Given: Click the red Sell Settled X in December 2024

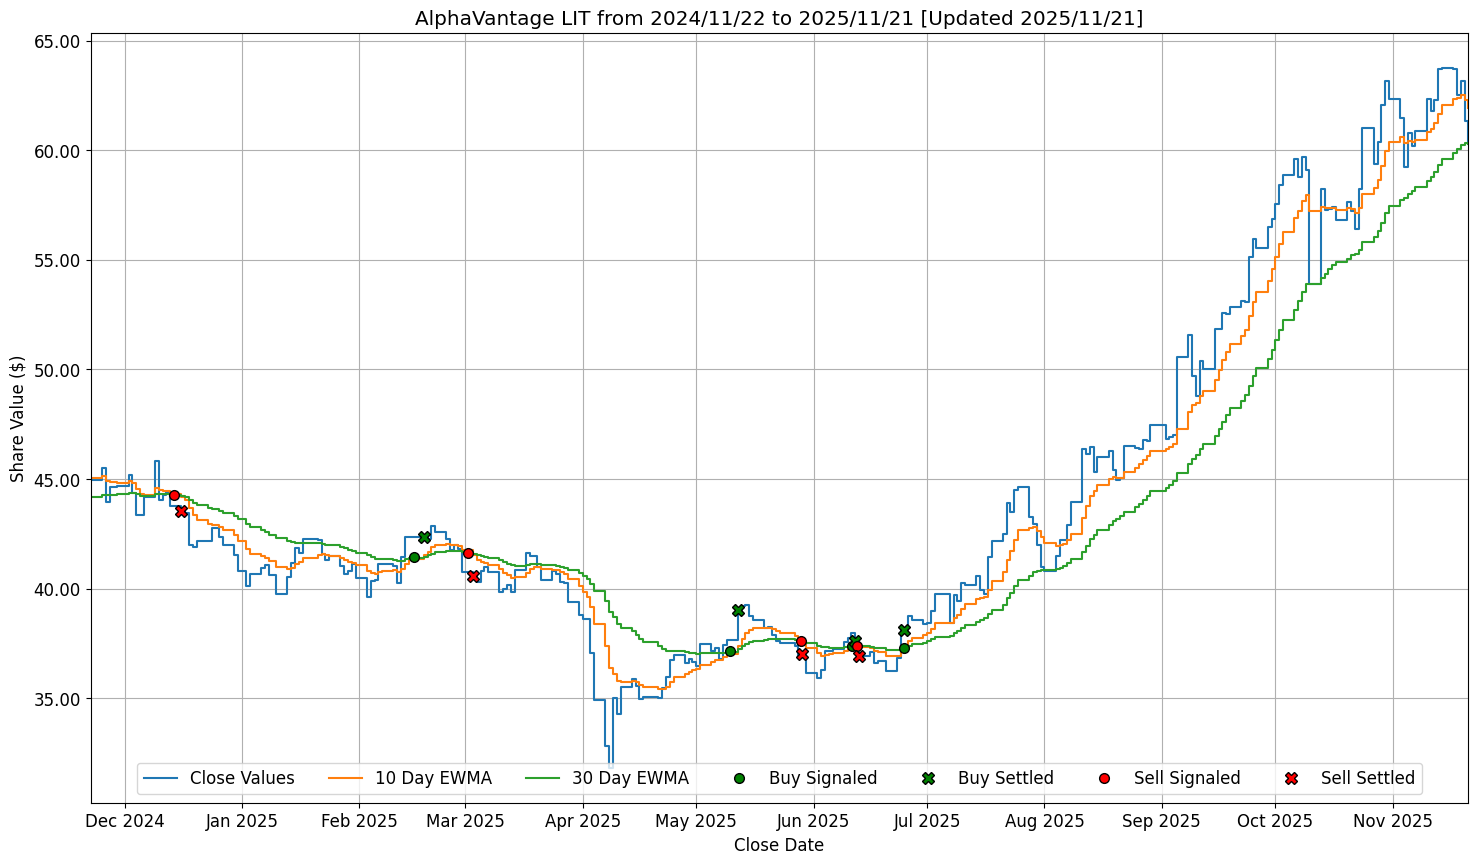Looking at the screenshot, I should point(181,511).
